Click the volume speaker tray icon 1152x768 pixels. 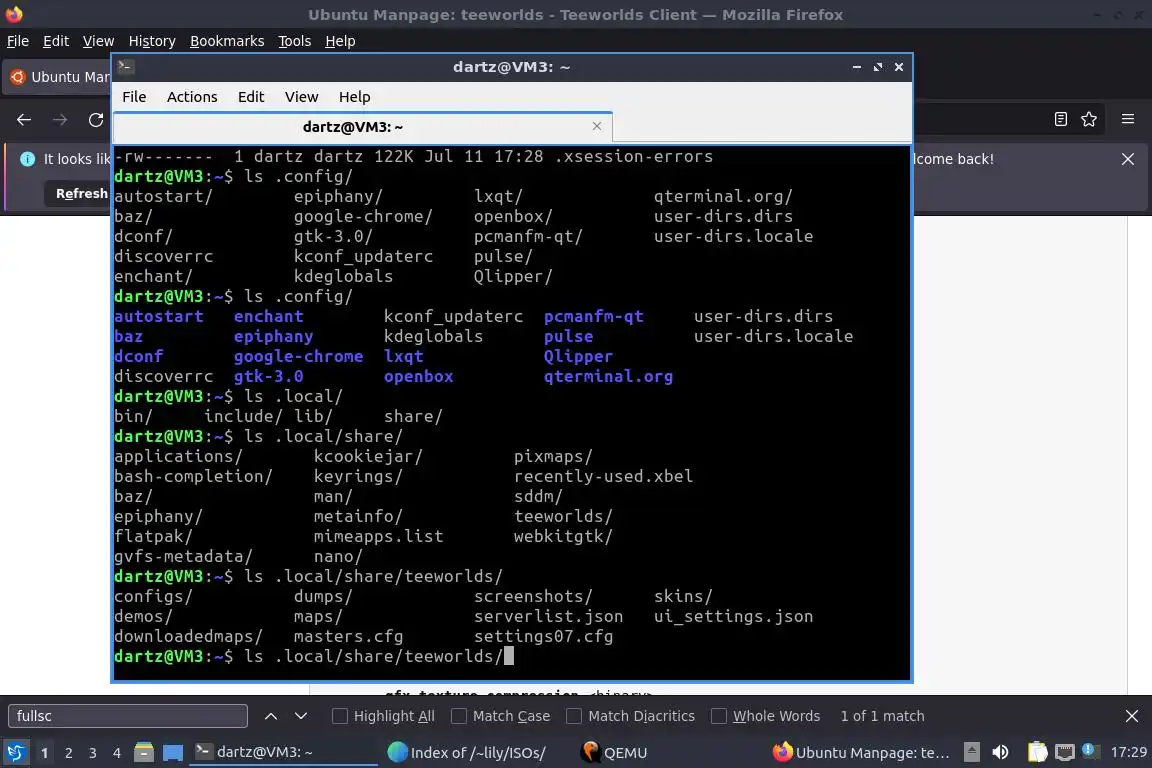click(x=1000, y=752)
